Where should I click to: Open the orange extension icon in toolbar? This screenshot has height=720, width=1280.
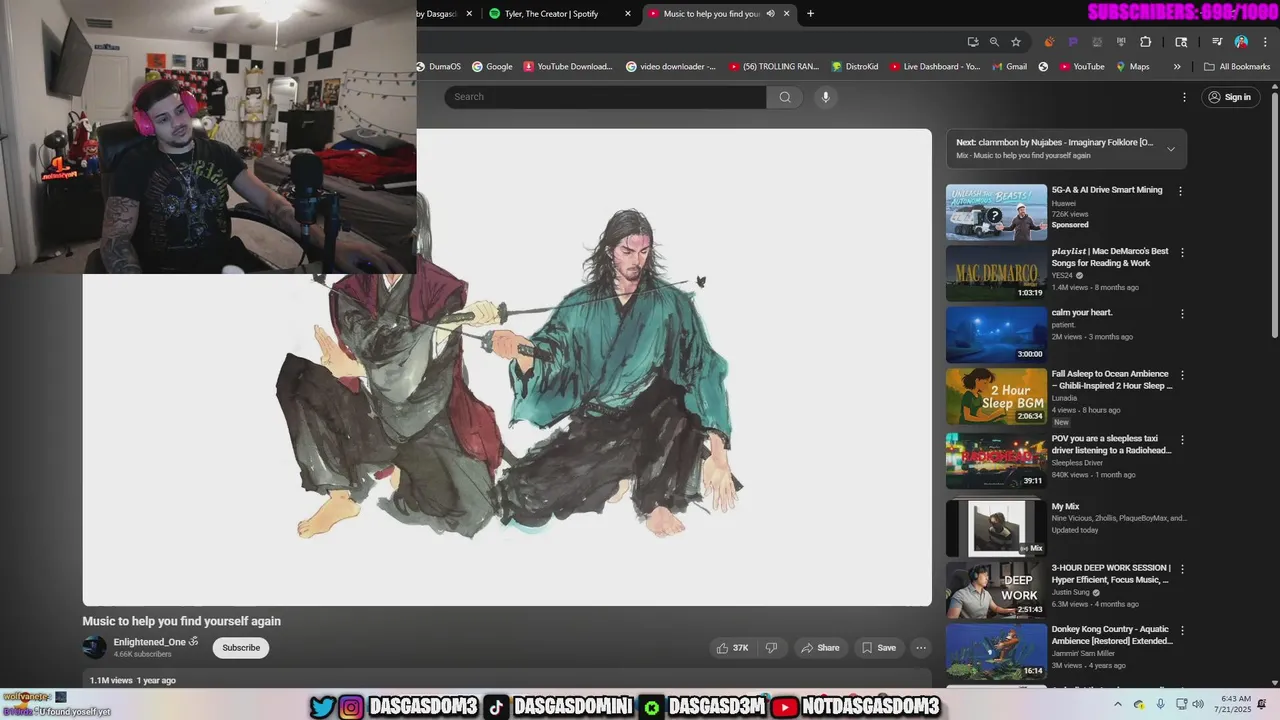(x=1049, y=42)
